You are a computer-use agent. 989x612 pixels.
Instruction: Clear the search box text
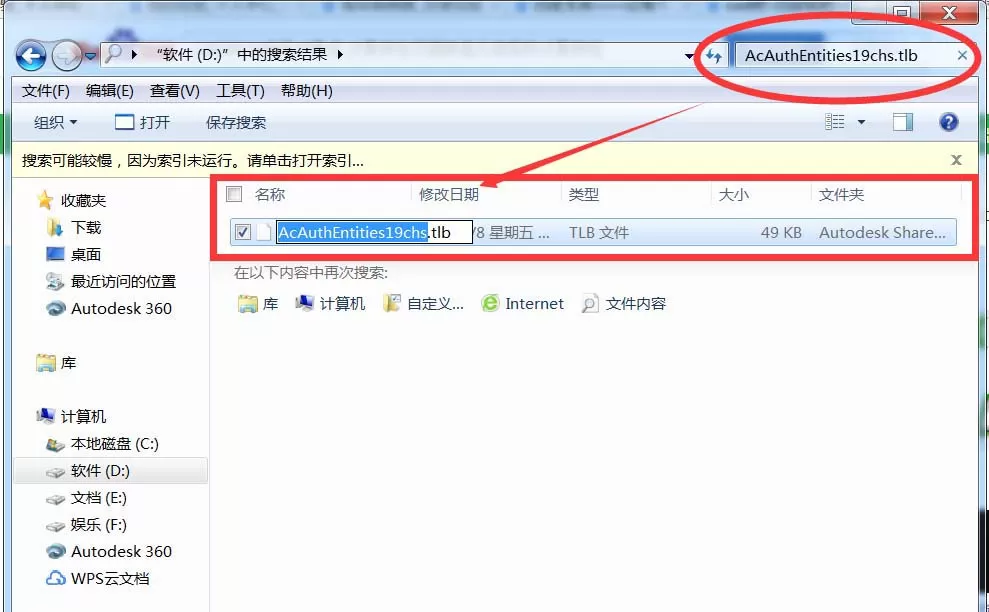click(962, 56)
